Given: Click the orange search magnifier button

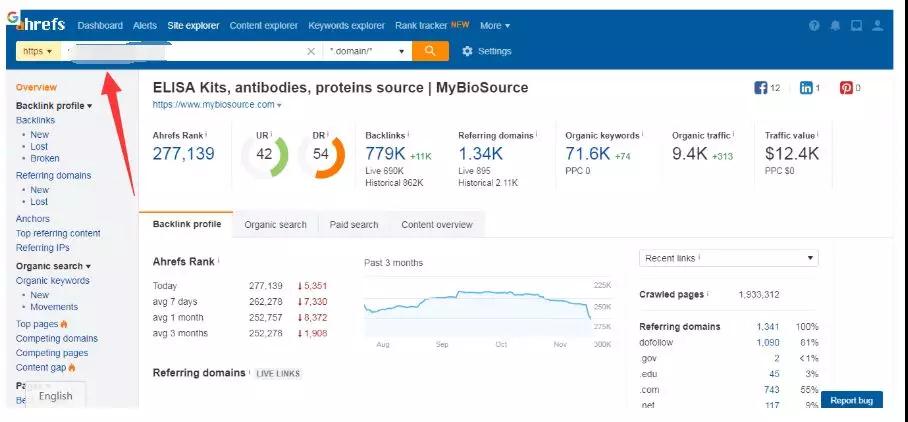Looking at the screenshot, I should pyautogui.click(x=429, y=51).
